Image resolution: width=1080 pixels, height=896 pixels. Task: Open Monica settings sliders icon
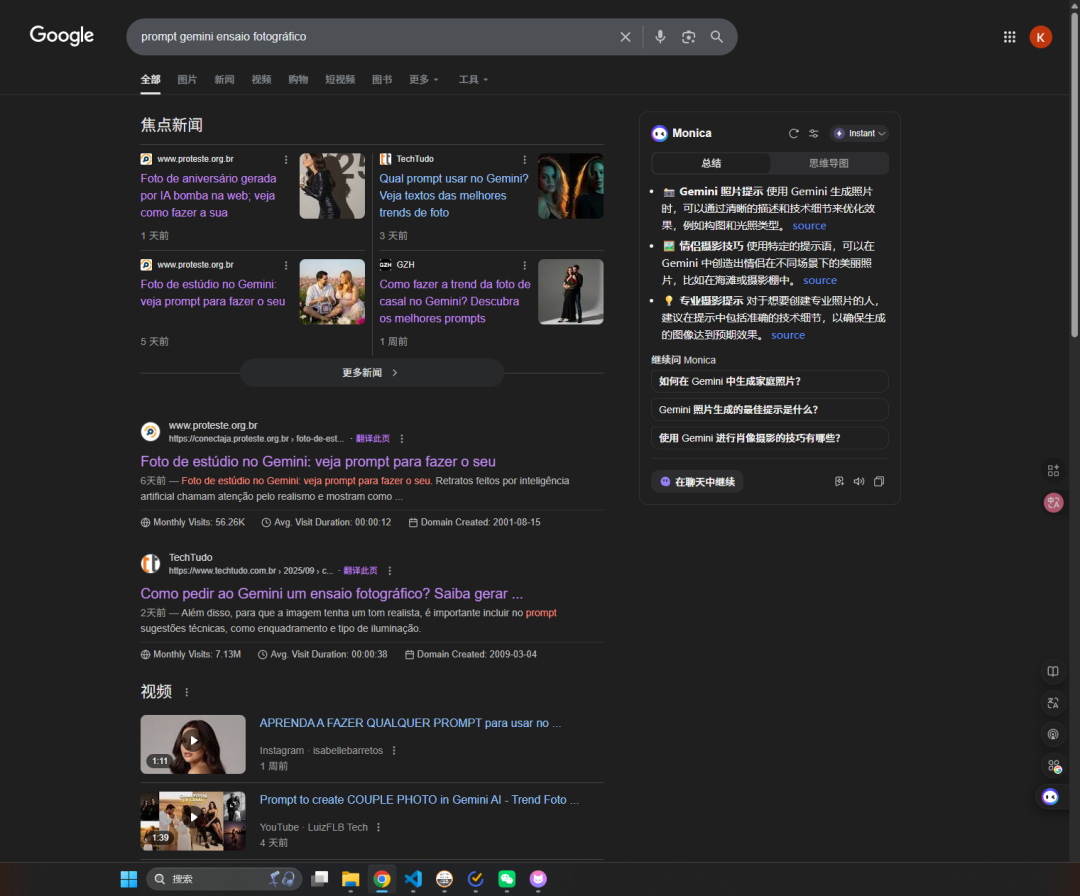[813, 134]
